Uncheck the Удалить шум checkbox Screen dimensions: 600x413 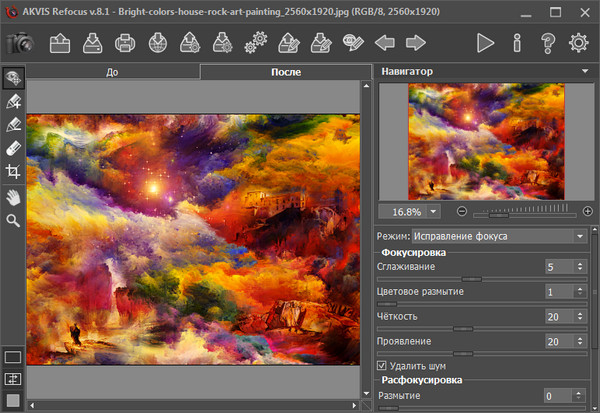tap(382, 366)
